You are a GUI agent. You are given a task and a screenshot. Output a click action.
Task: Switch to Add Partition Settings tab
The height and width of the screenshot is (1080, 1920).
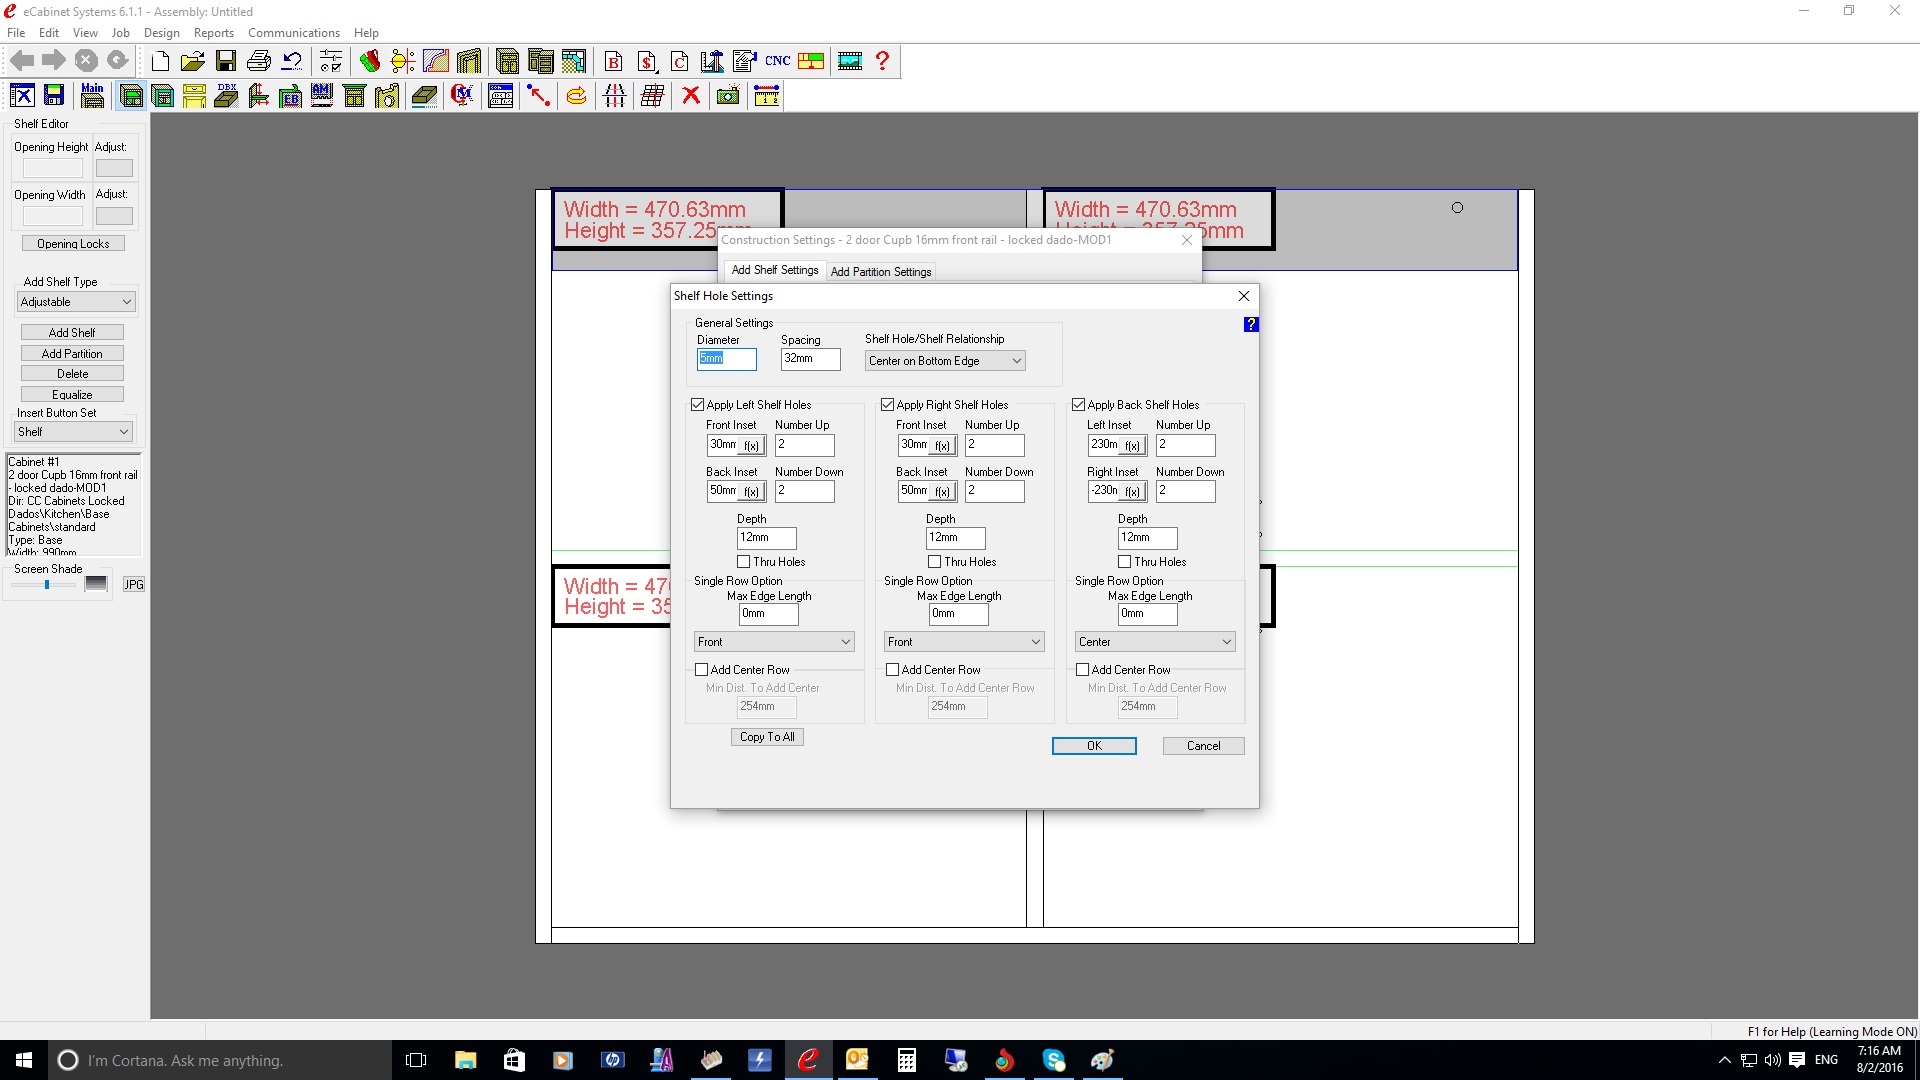click(880, 272)
